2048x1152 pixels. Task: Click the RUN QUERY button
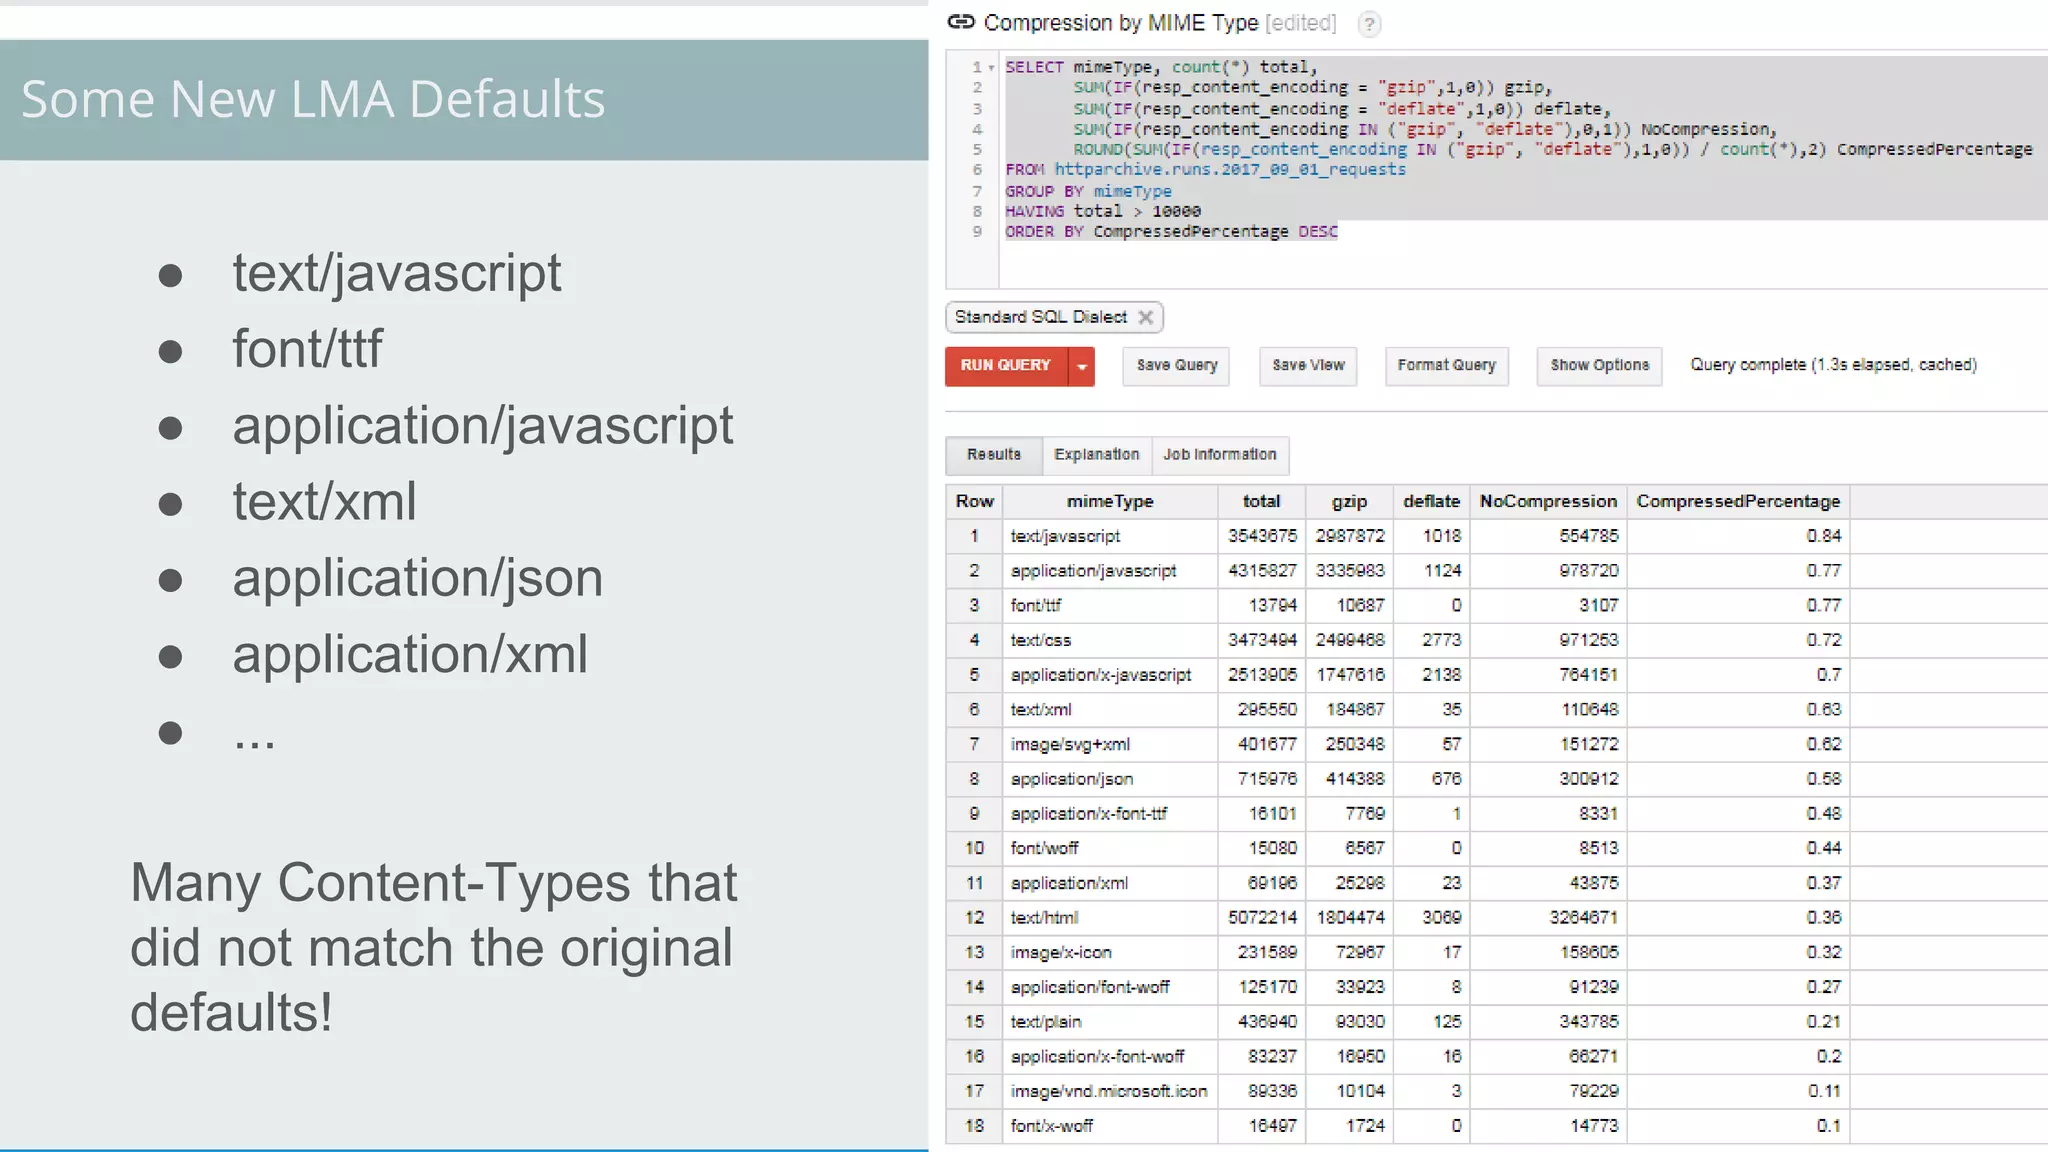tap(1006, 366)
